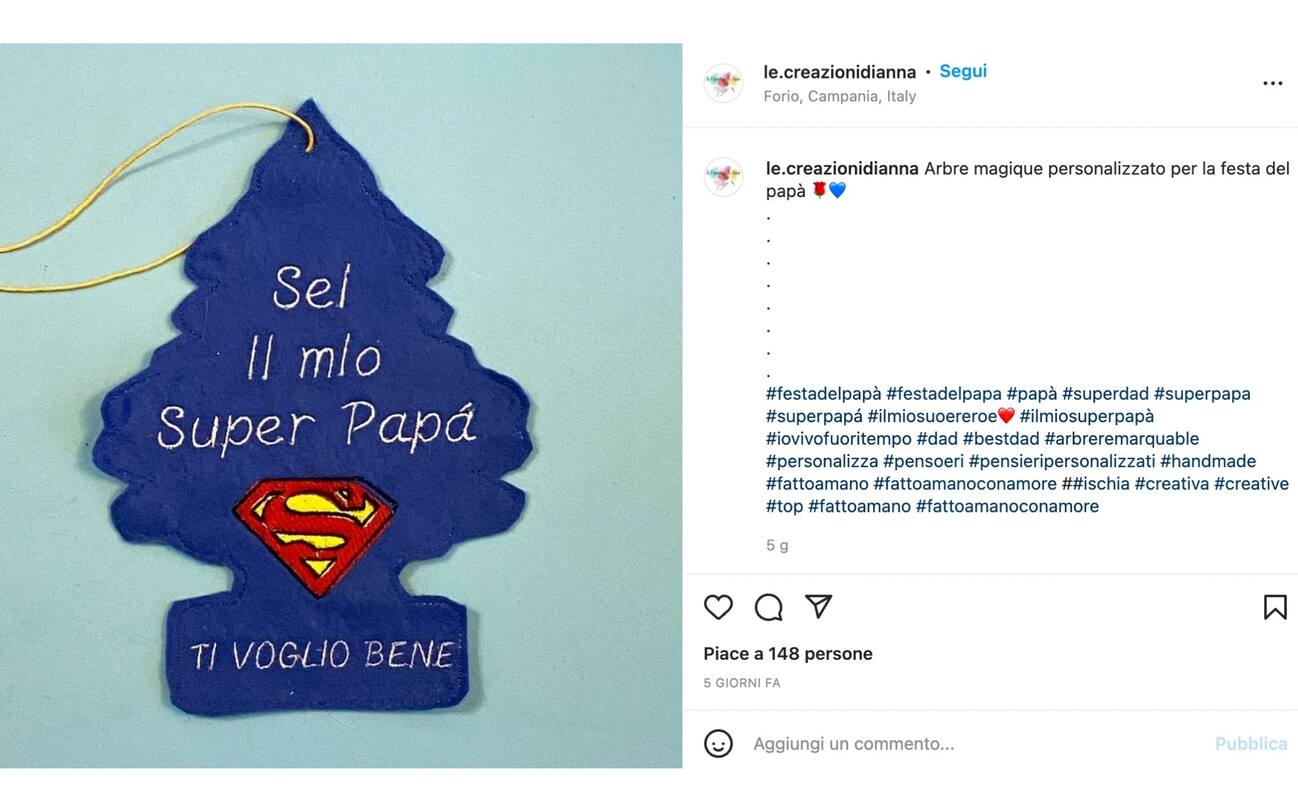Open post options with the three-dot menu
The image size is (1298, 812).
coord(1272,83)
